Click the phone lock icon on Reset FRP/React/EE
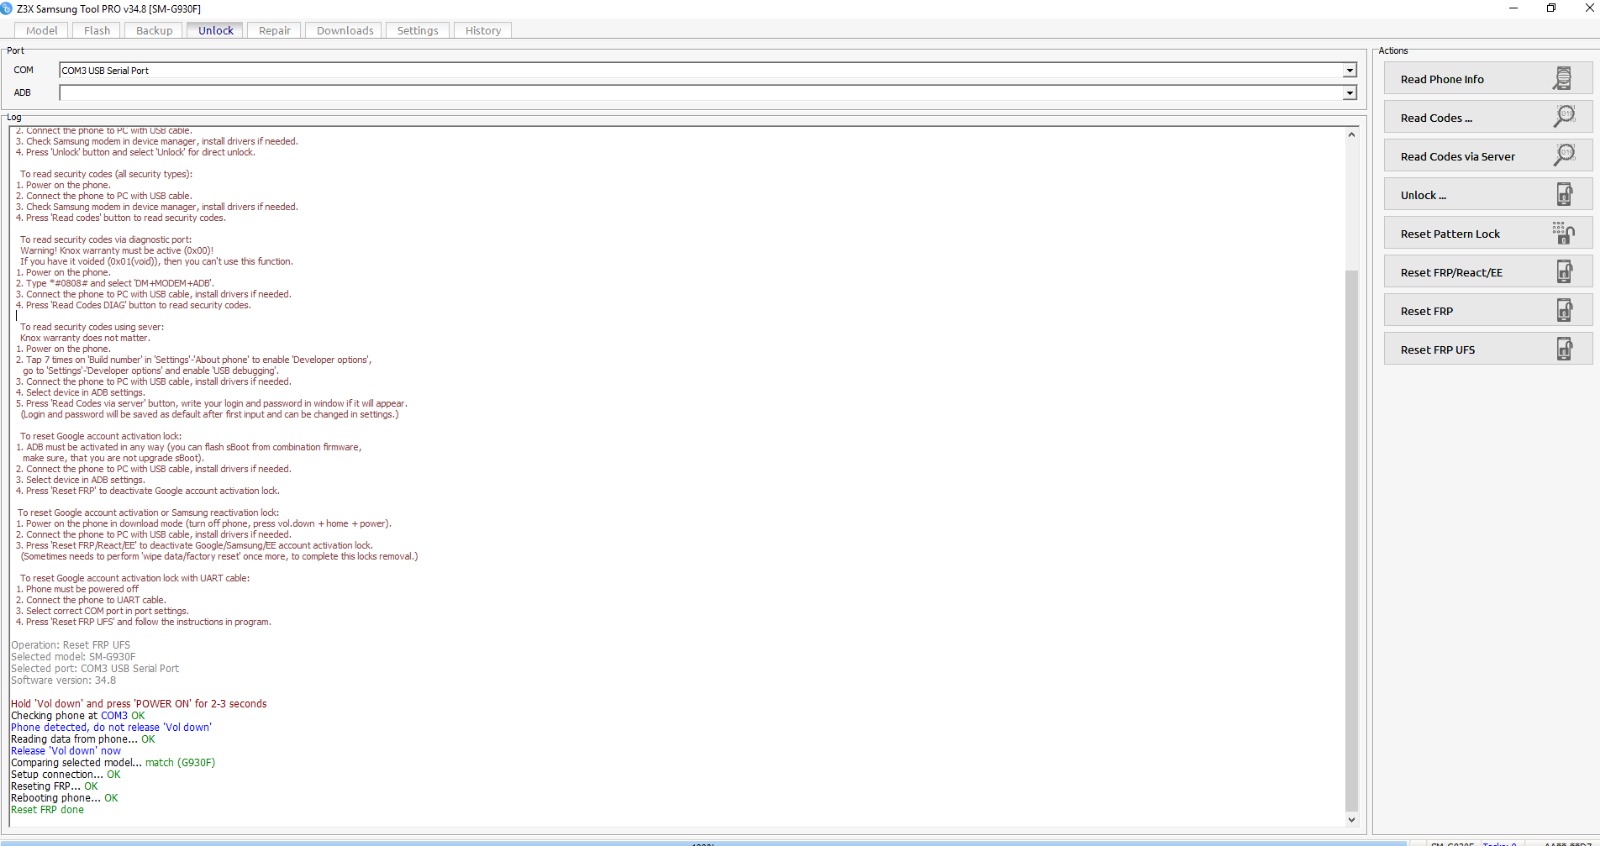The width and height of the screenshot is (1600, 846). tap(1564, 272)
